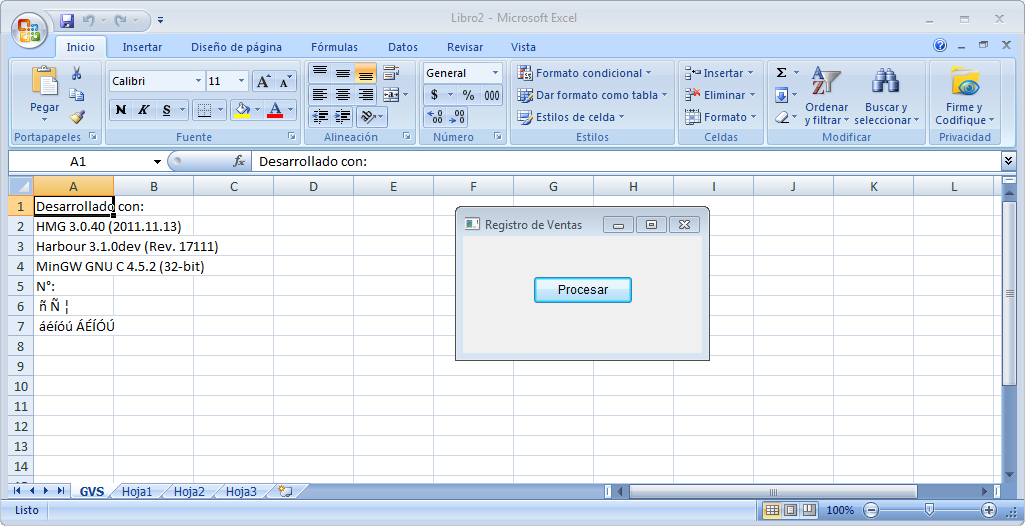Toggle underline S formatting
The image size is (1025, 526).
166,110
